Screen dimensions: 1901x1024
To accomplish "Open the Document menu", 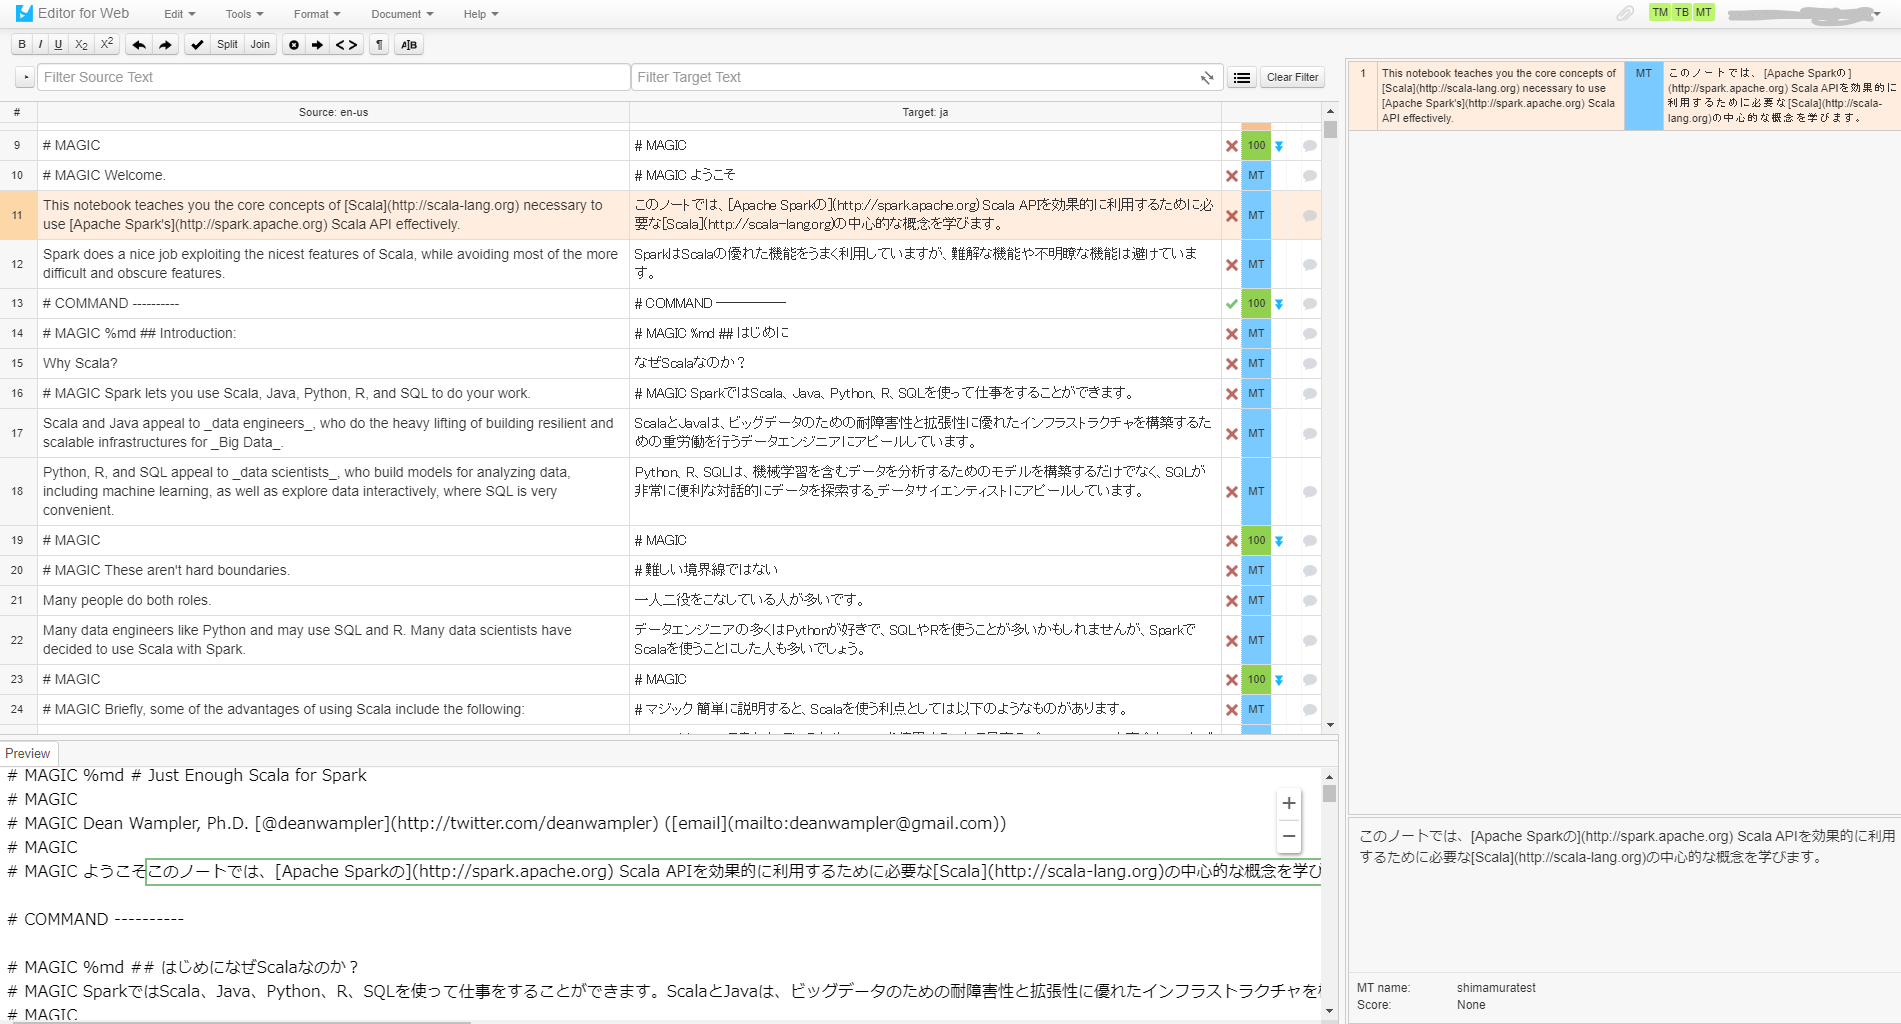I will tap(402, 14).
